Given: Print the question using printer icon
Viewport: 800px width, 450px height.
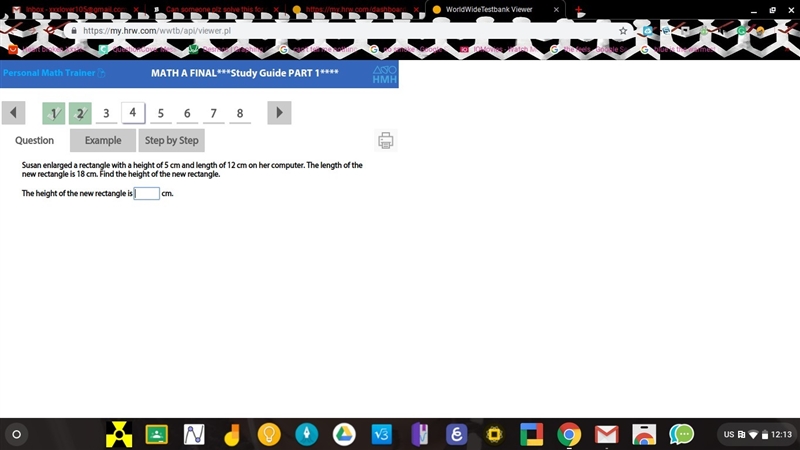Looking at the screenshot, I should 386,140.
